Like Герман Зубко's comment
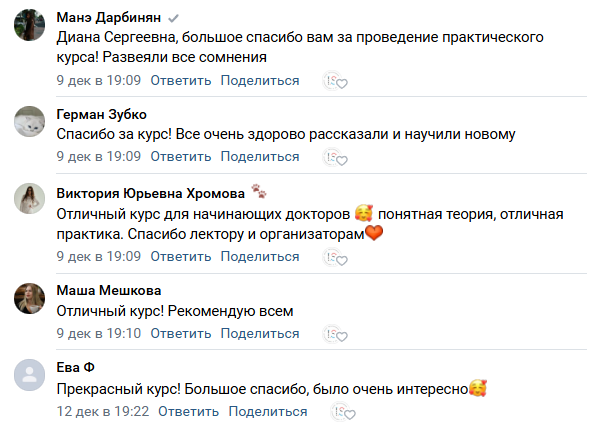The image size is (610, 436). pos(334,157)
